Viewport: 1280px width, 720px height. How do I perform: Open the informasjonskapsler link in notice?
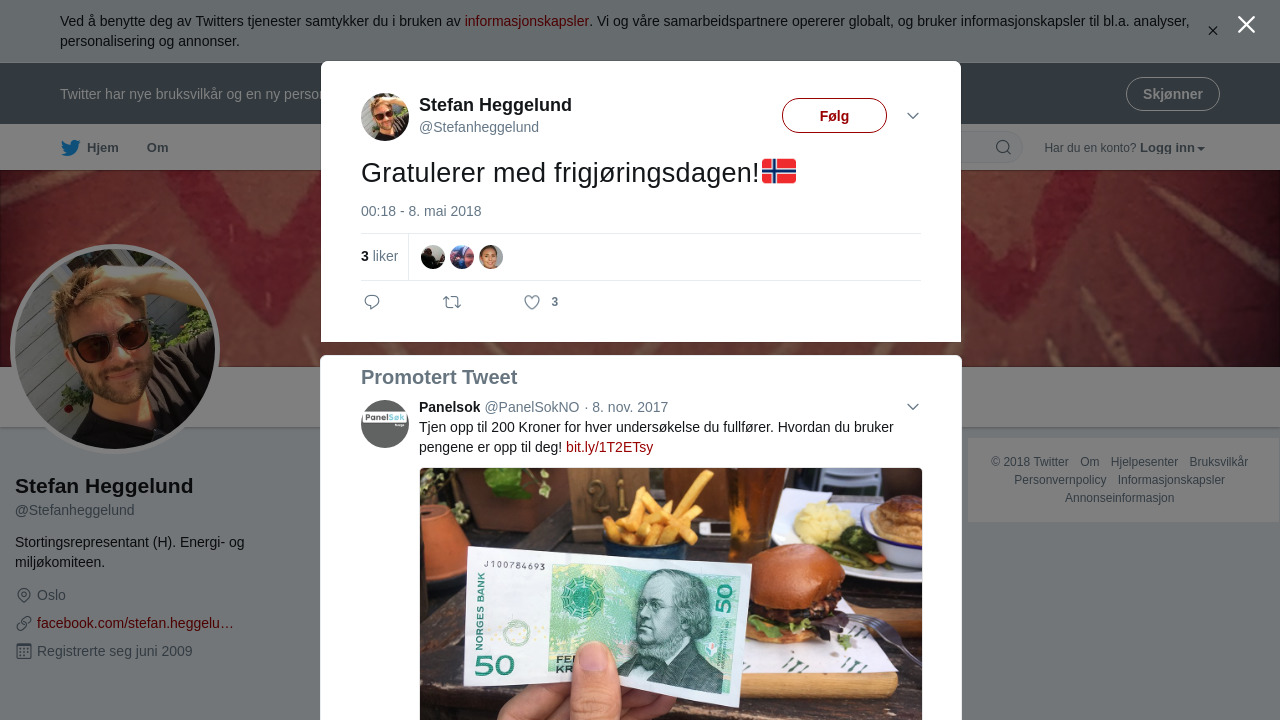click(527, 21)
